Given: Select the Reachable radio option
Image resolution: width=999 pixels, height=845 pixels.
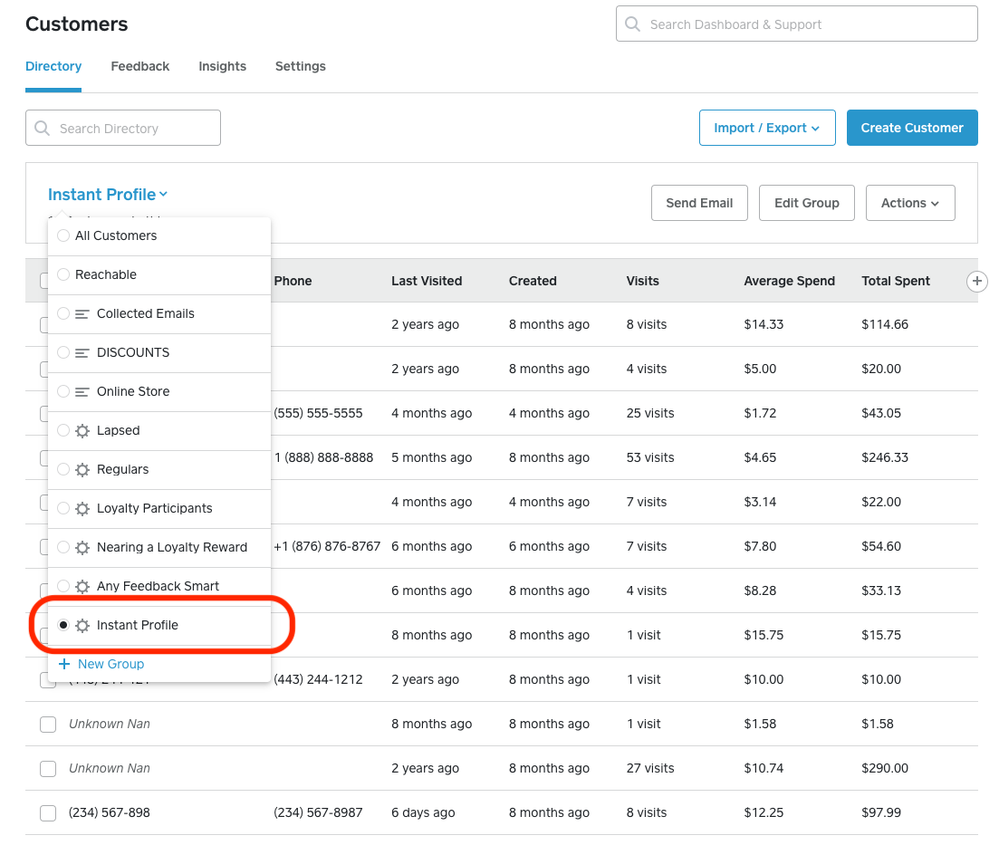Looking at the screenshot, I should coord(63,275).
